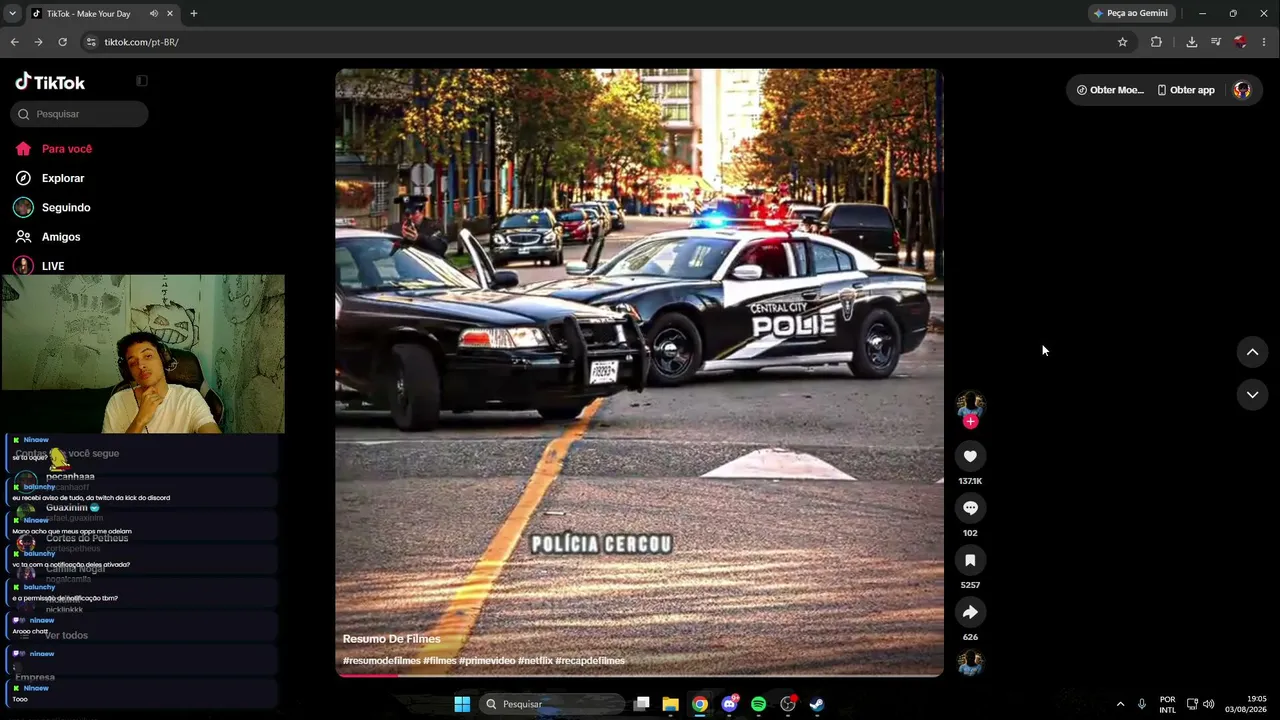Viewport: 1280px width, 720px height.
Task: Open the volume icon in system tray
Action: (x=1209, y=704)
